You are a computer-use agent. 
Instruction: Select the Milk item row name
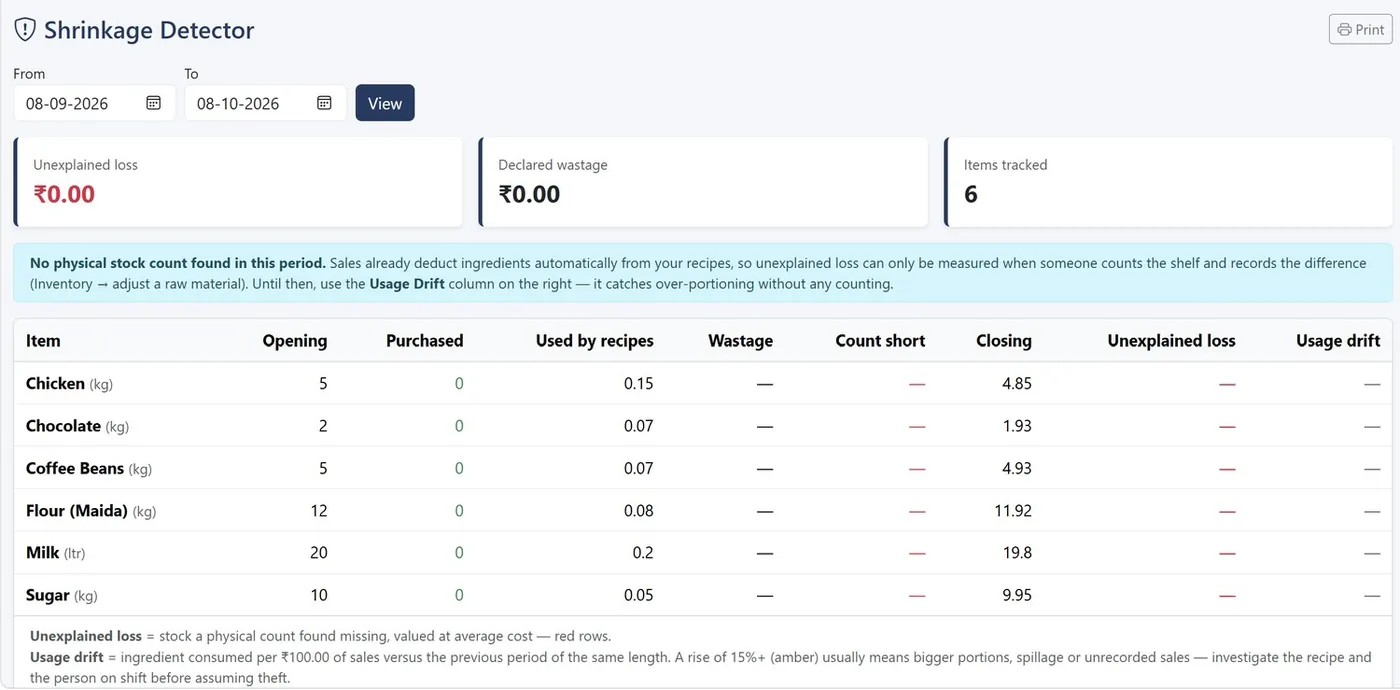43,553
